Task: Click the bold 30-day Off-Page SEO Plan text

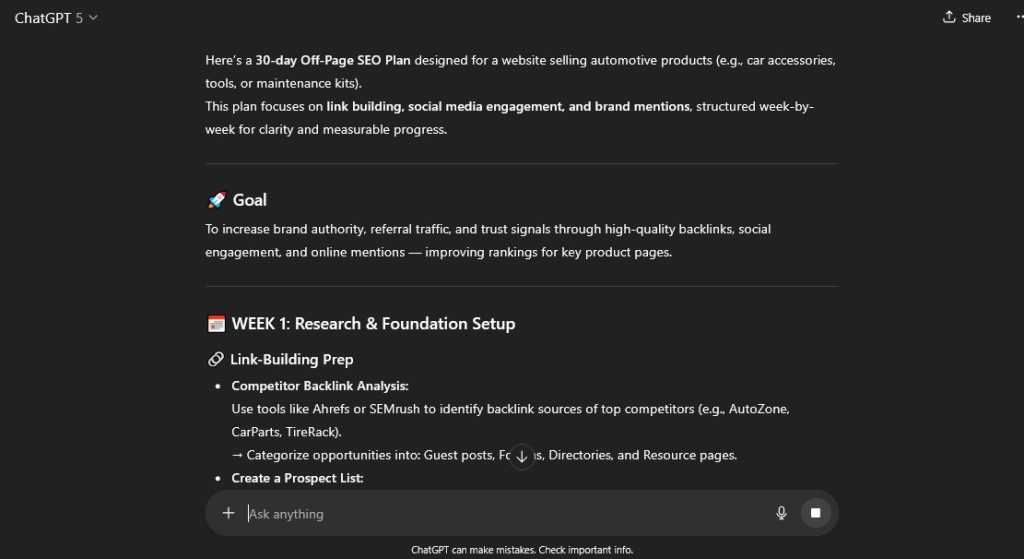Action: (333, 60)
